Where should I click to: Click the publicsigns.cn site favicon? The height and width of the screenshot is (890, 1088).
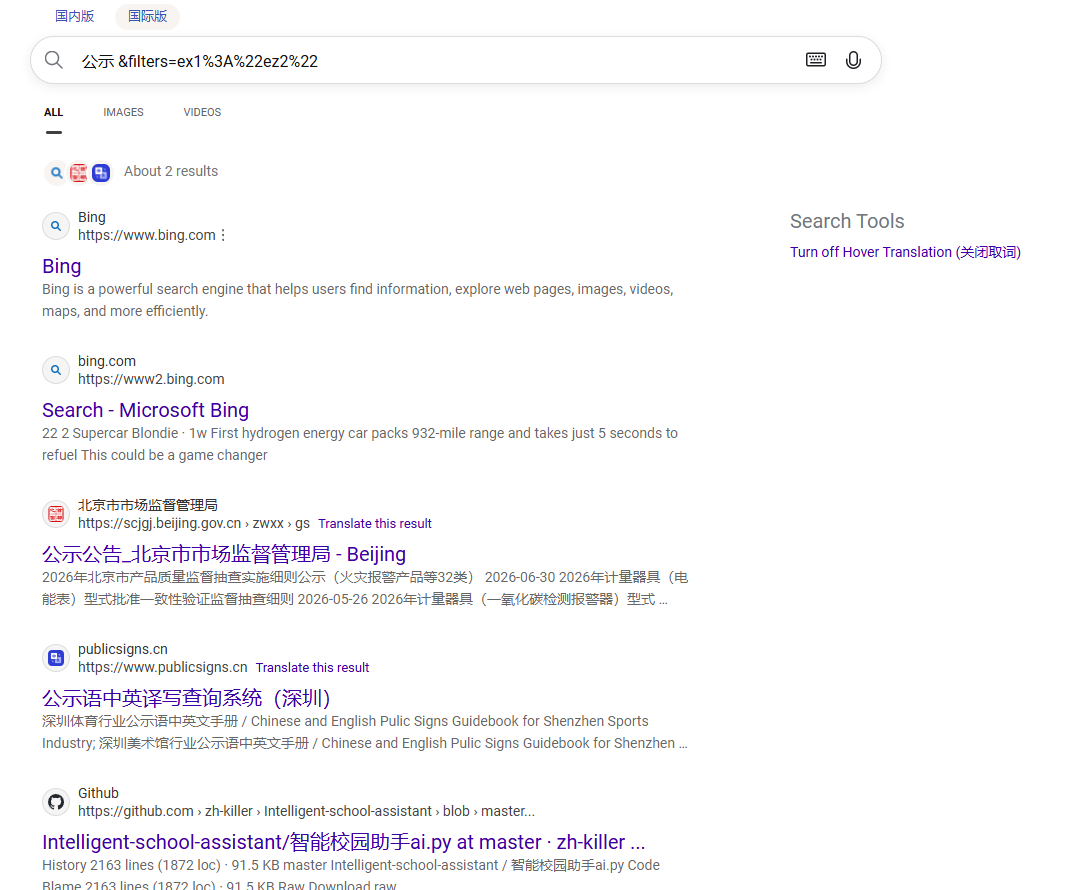(56, 658)
